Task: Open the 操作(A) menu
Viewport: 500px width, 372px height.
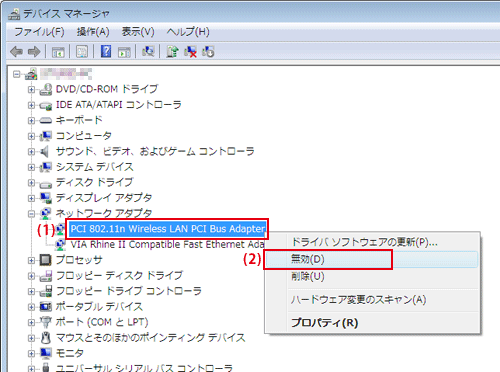Action: [93, 32]
